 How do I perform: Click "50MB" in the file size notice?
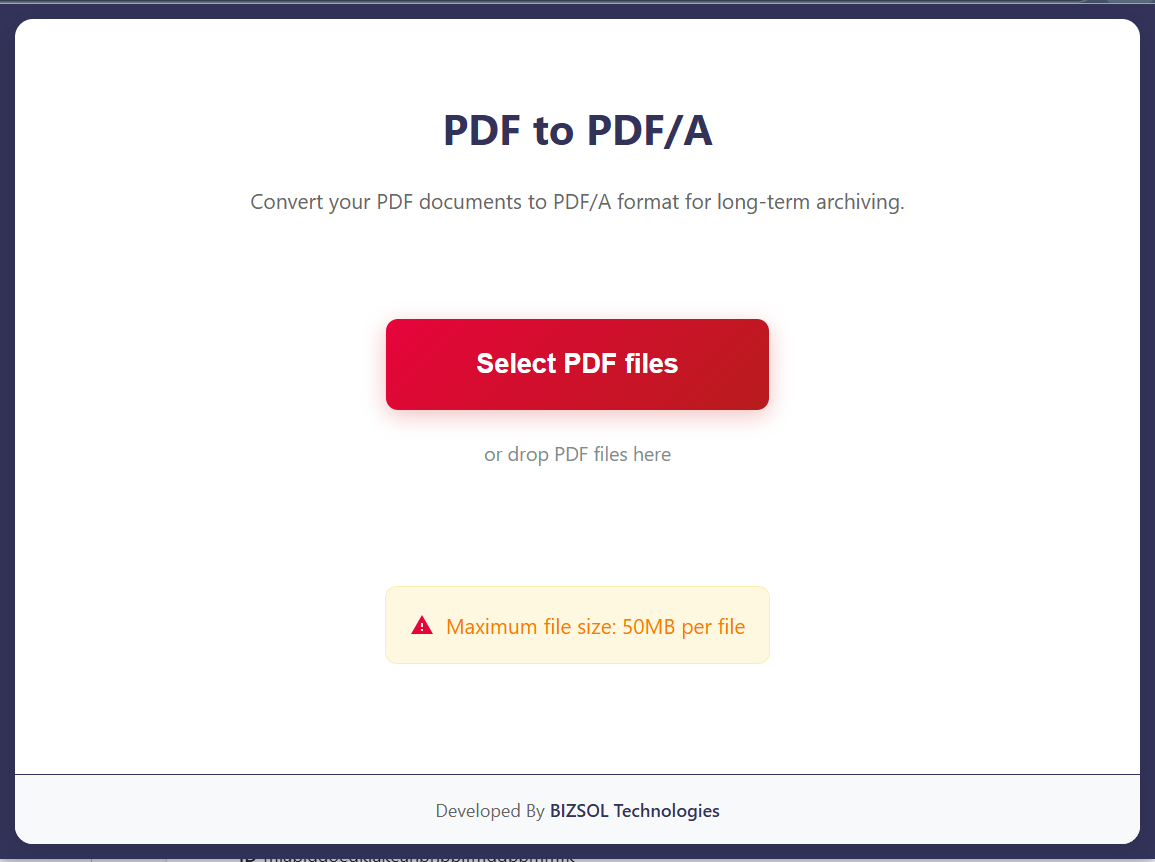pos(649,627)
